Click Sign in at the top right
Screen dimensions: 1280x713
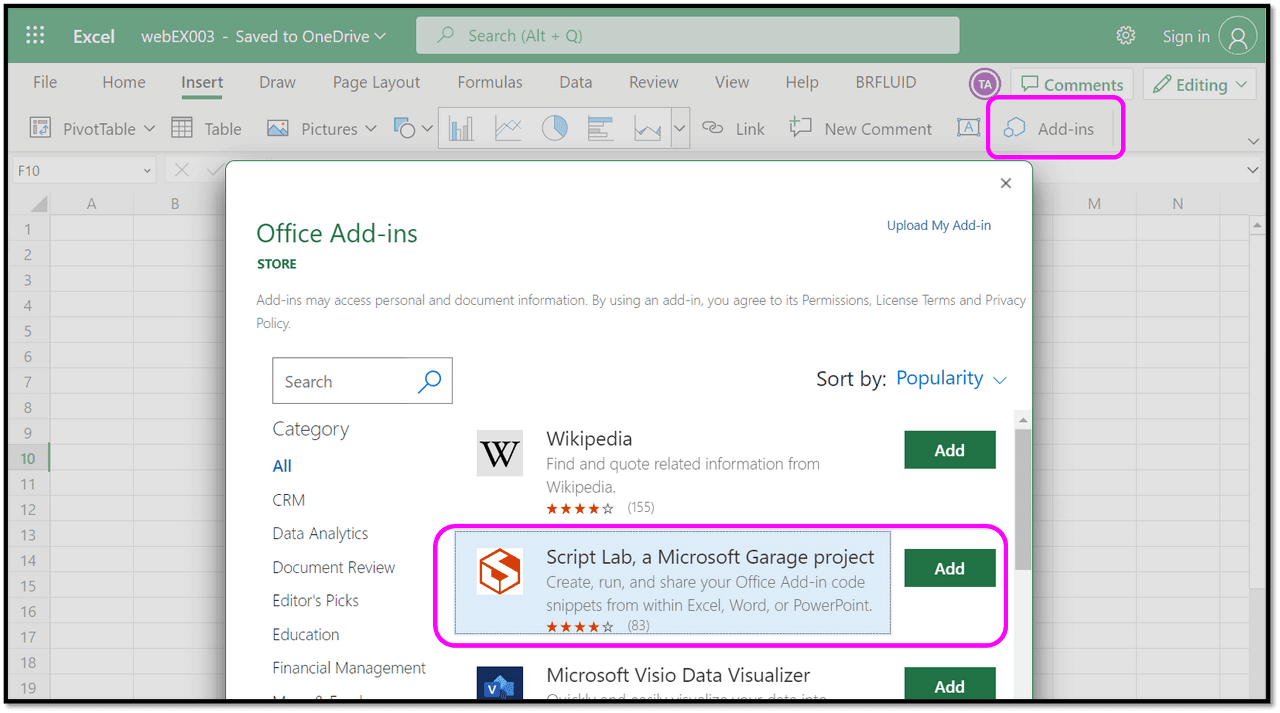tap(1186, 37)
